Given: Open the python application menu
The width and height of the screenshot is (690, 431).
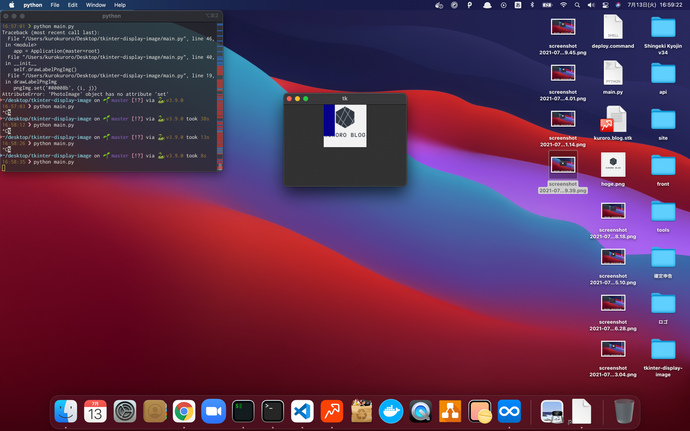Looking at the screenshot, I should point(33,5).
